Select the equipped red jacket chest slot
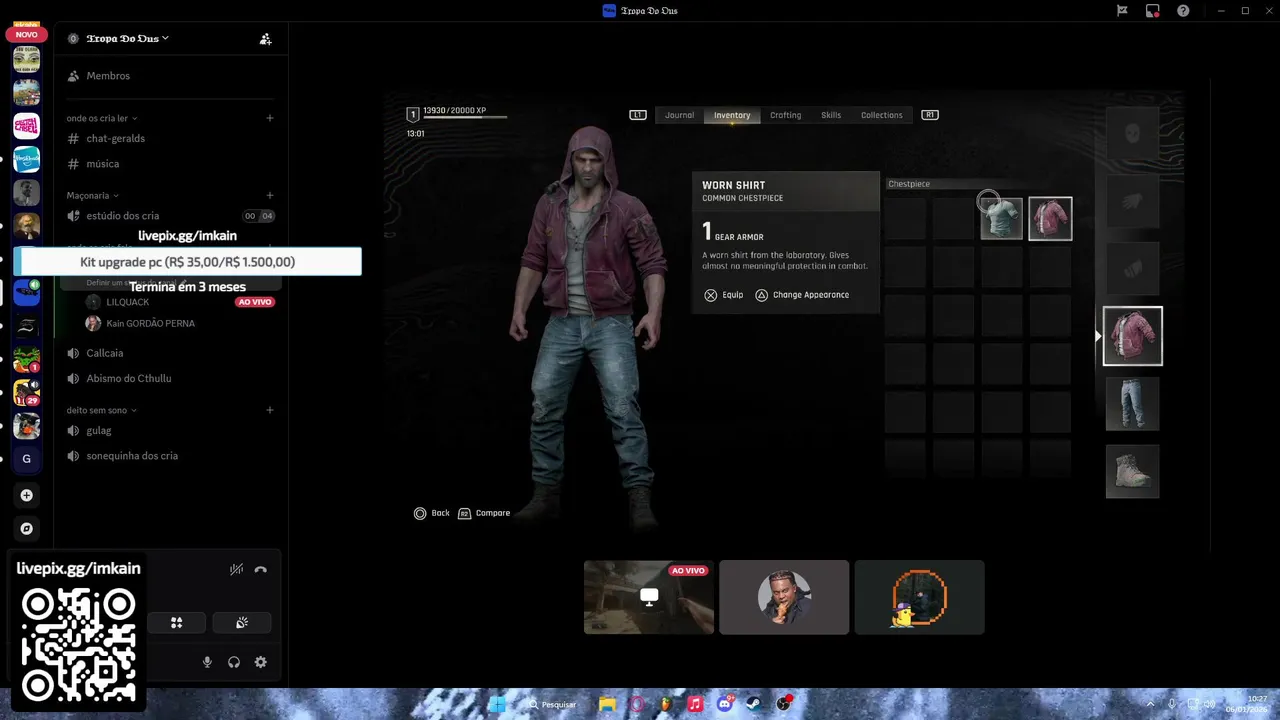 (1132, 336)
